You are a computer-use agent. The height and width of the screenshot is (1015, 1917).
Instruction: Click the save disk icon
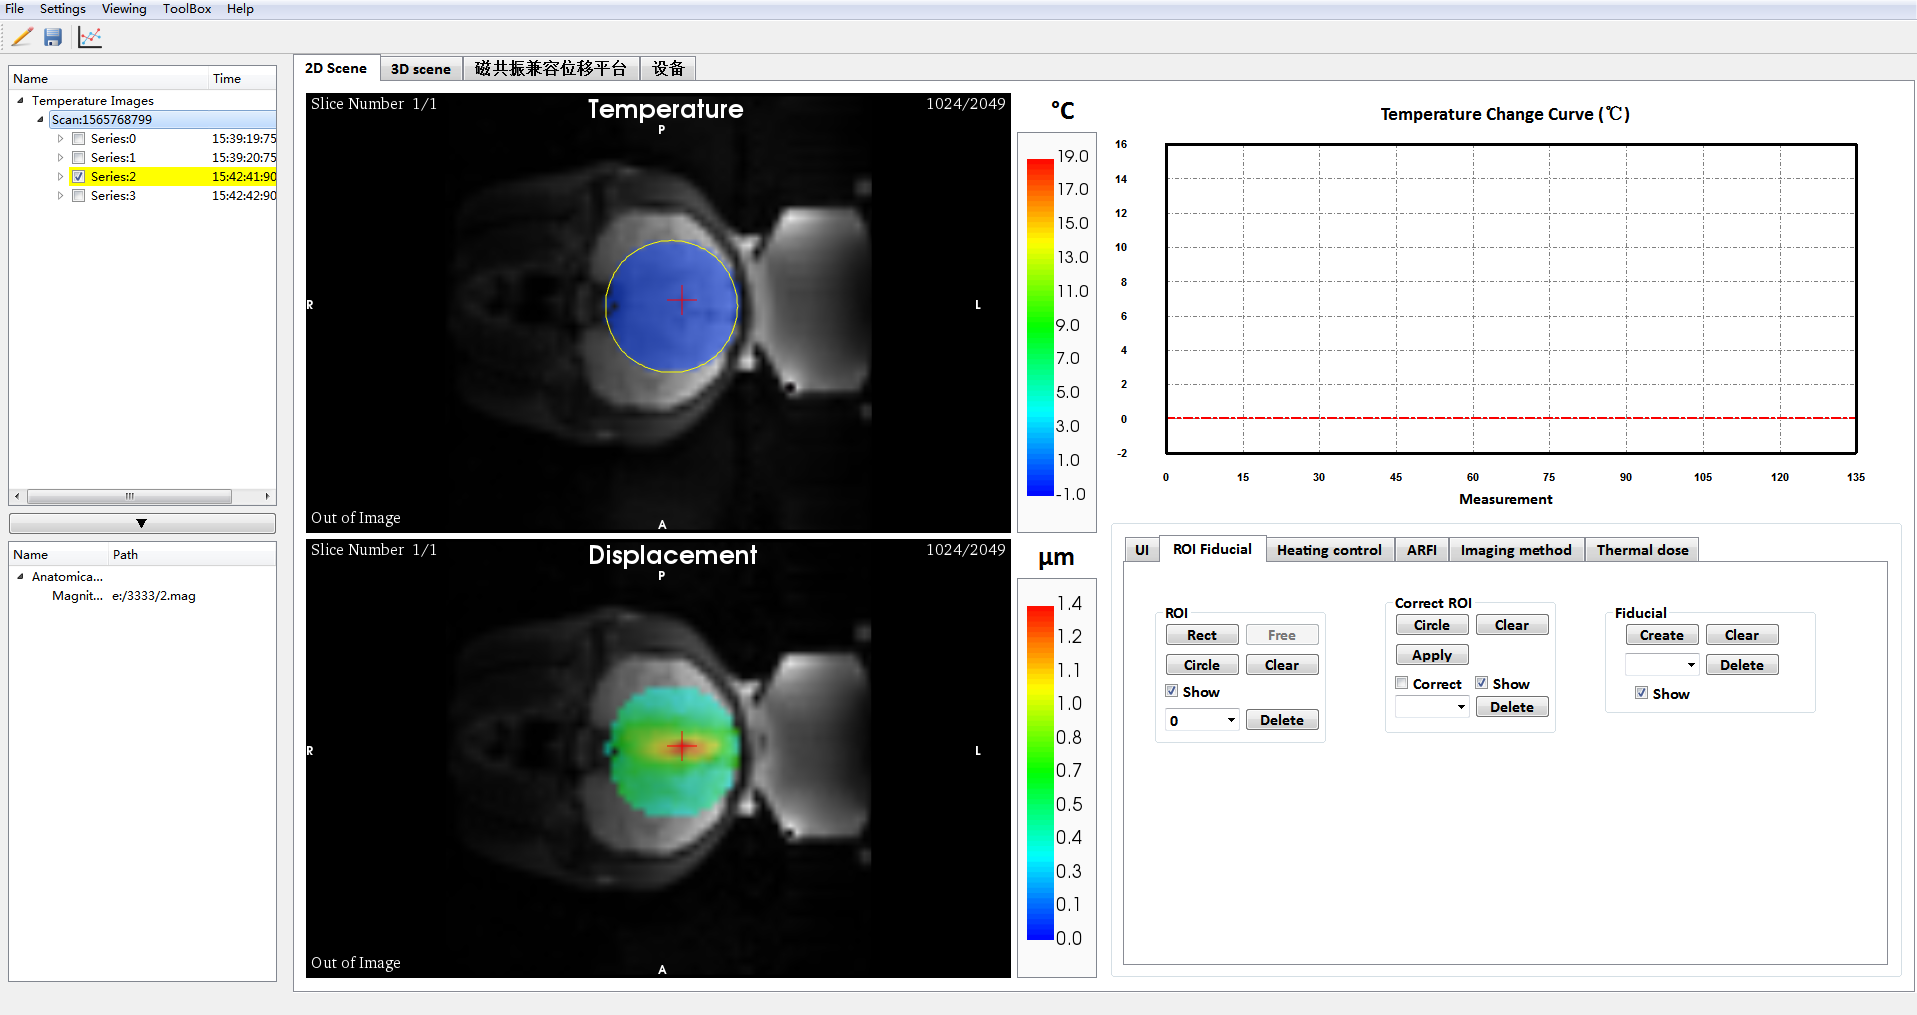[53, 37]
